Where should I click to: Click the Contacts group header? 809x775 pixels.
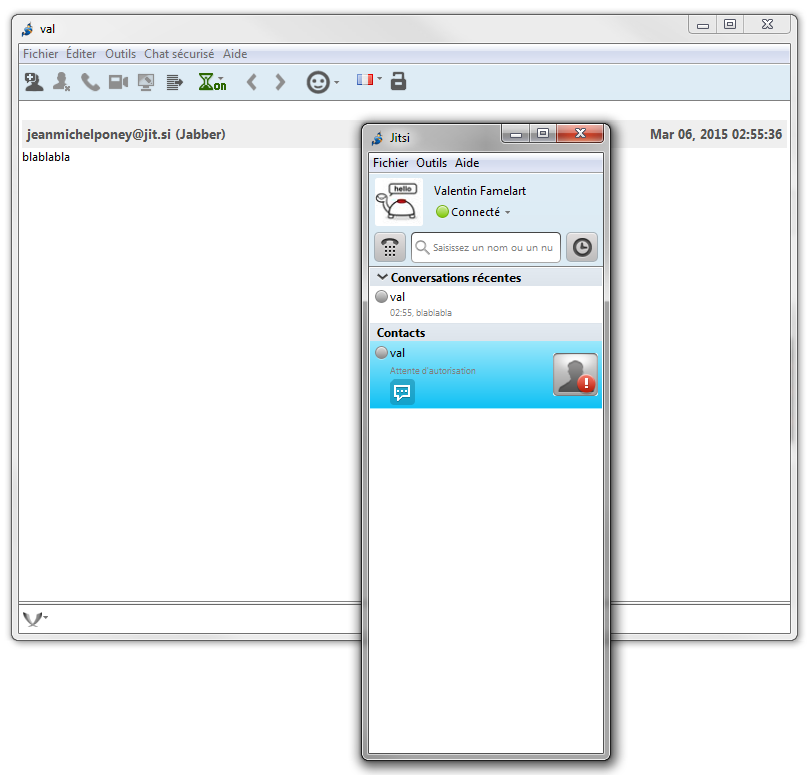[486, 333]
